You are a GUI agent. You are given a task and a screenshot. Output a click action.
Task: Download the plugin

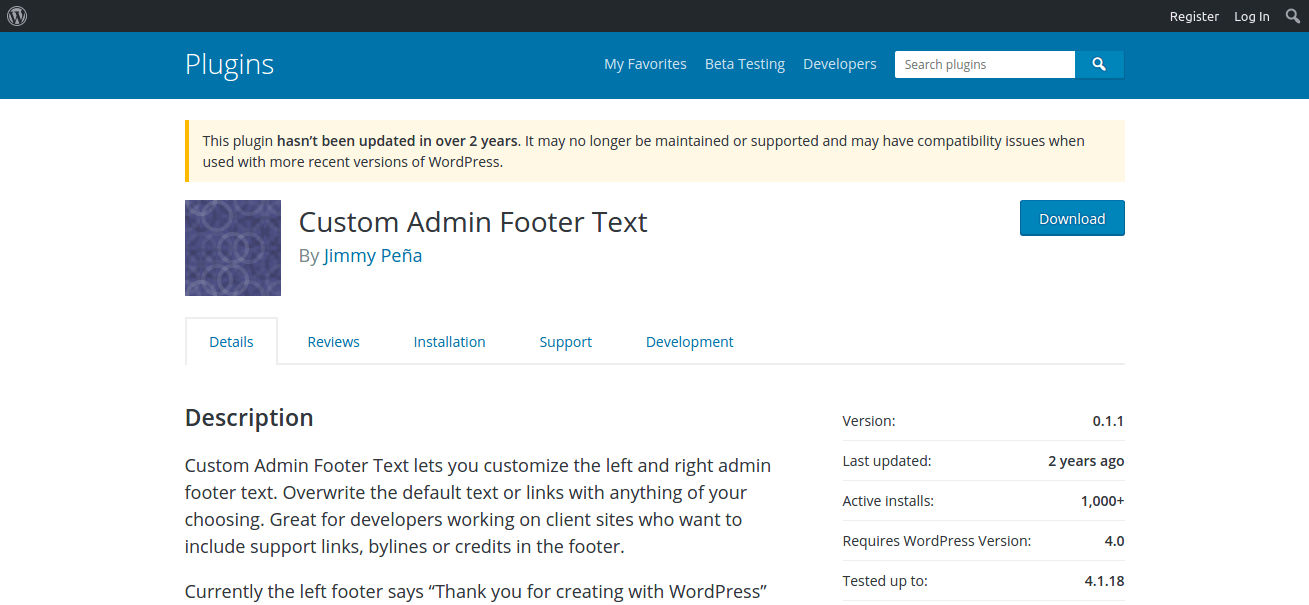point(1072,218)
